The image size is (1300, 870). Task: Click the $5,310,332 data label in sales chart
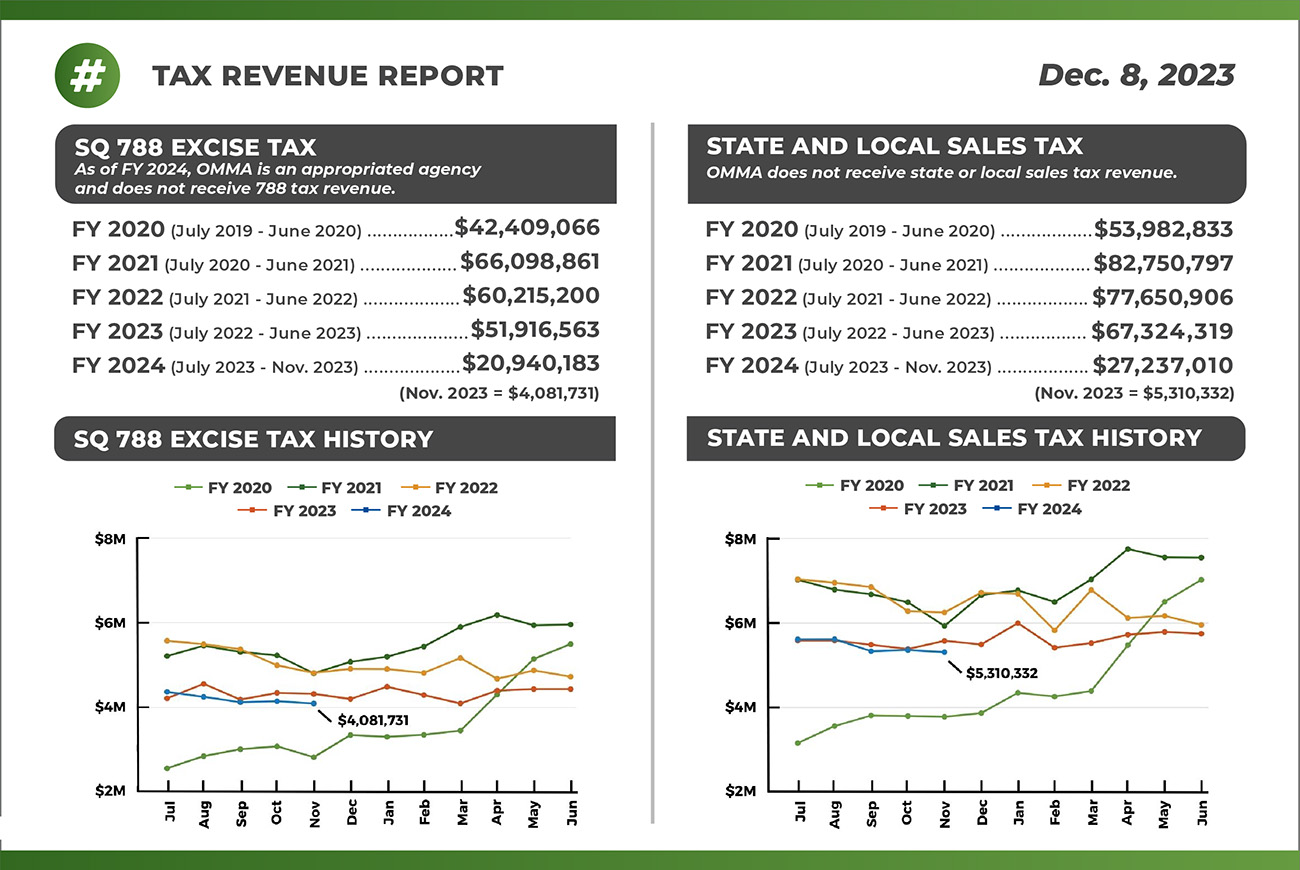pyautogui.click(x=1001, y=673)
